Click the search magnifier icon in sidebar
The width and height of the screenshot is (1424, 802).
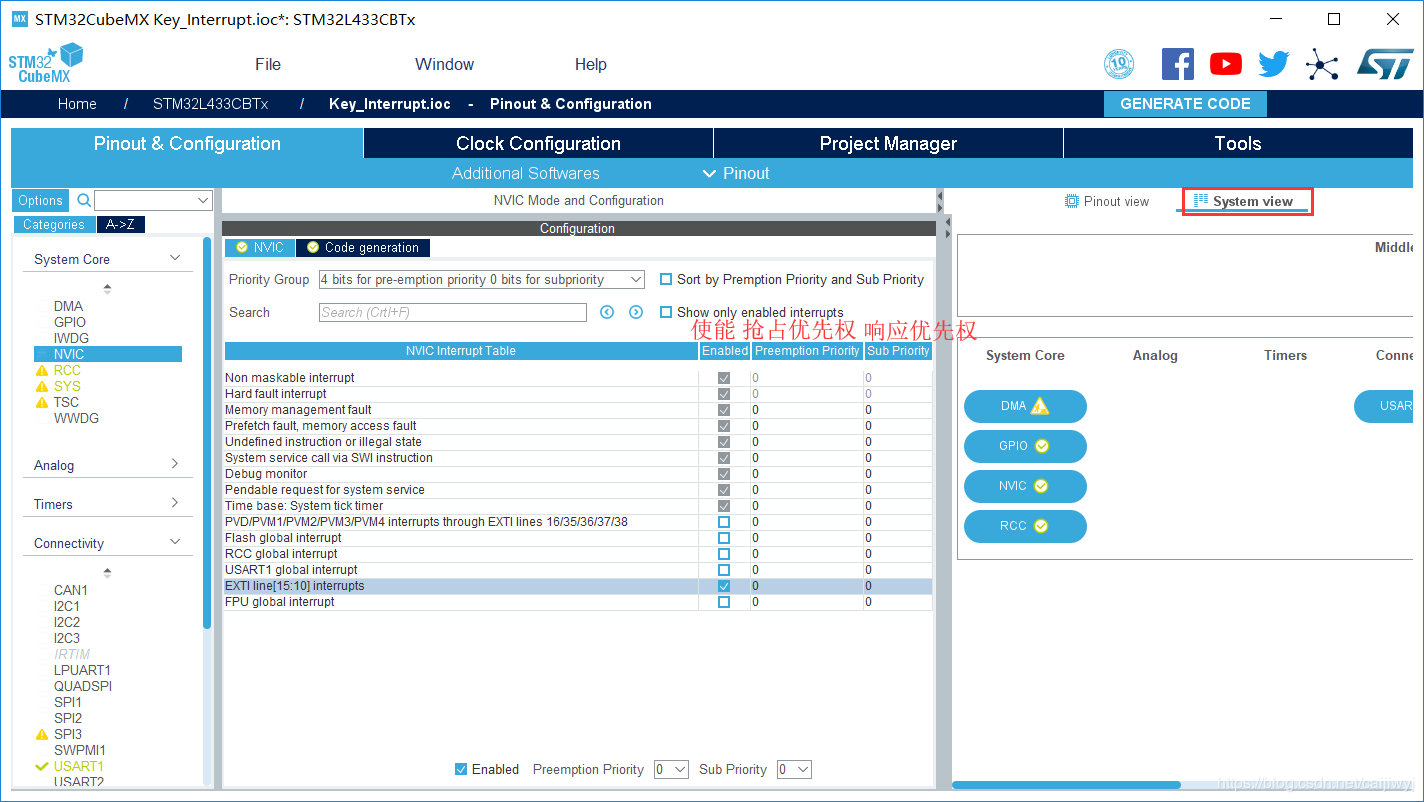84,200
